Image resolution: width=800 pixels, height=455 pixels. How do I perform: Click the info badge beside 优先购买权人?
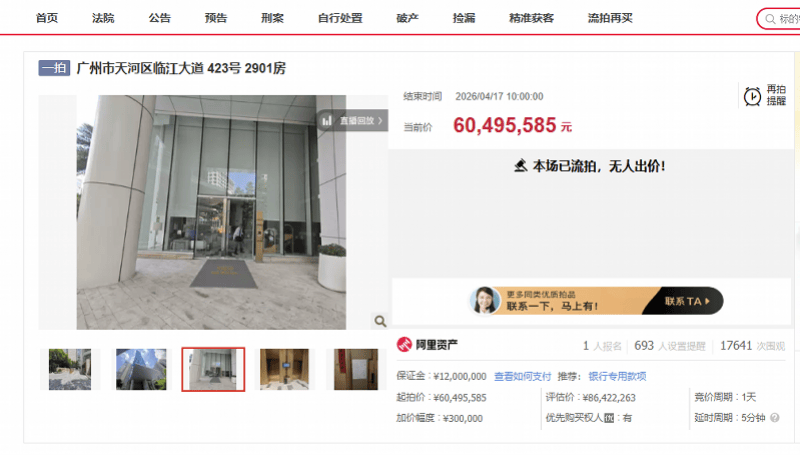607,418
